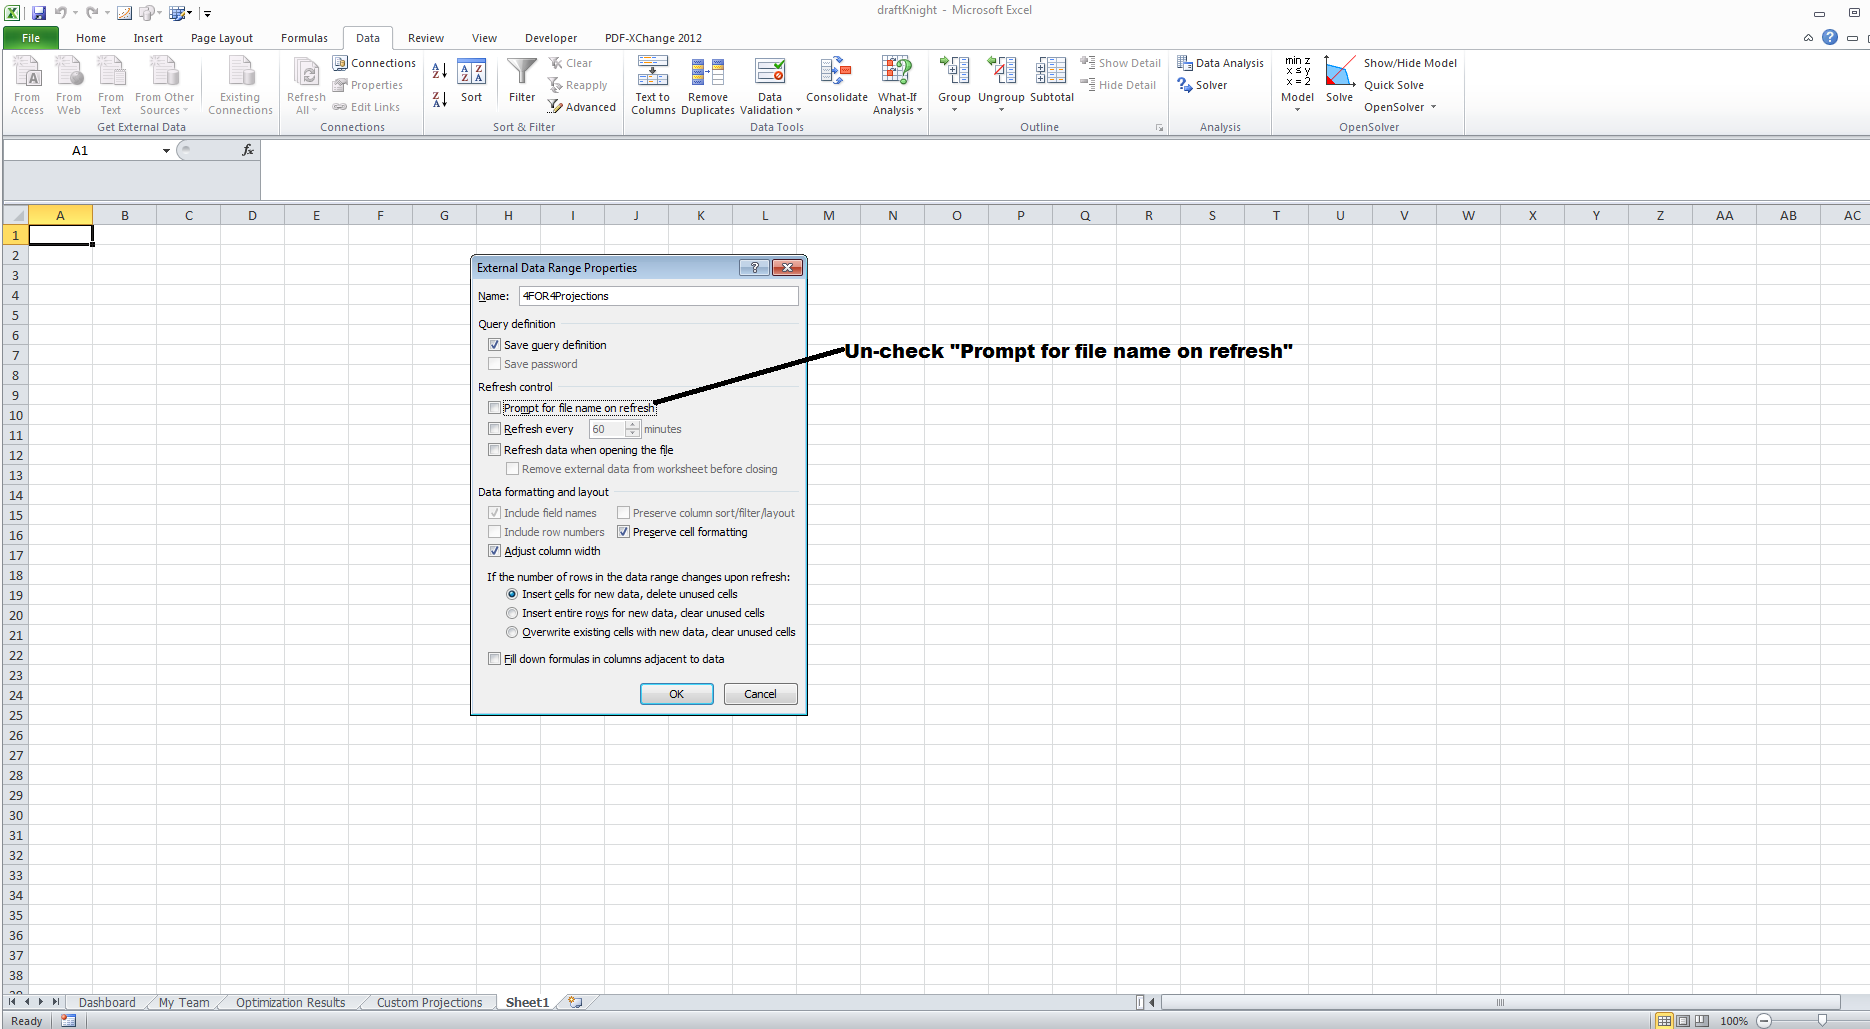Click OK in the properties dialog

pos(676,694)
